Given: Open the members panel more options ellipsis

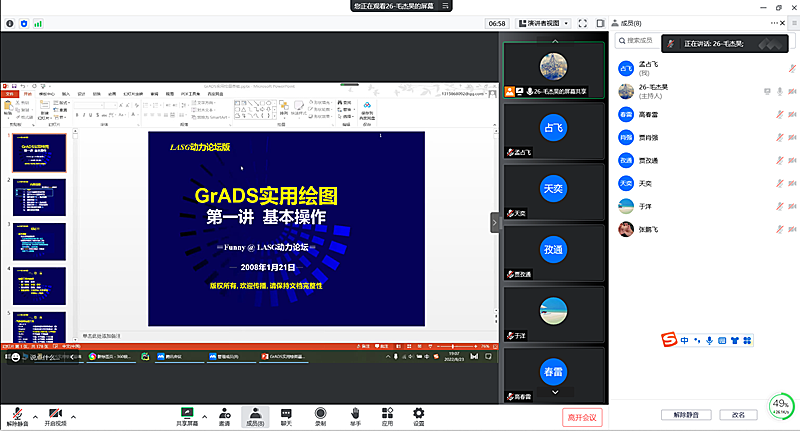Looking at the screenshot, I should coord(774,23).
